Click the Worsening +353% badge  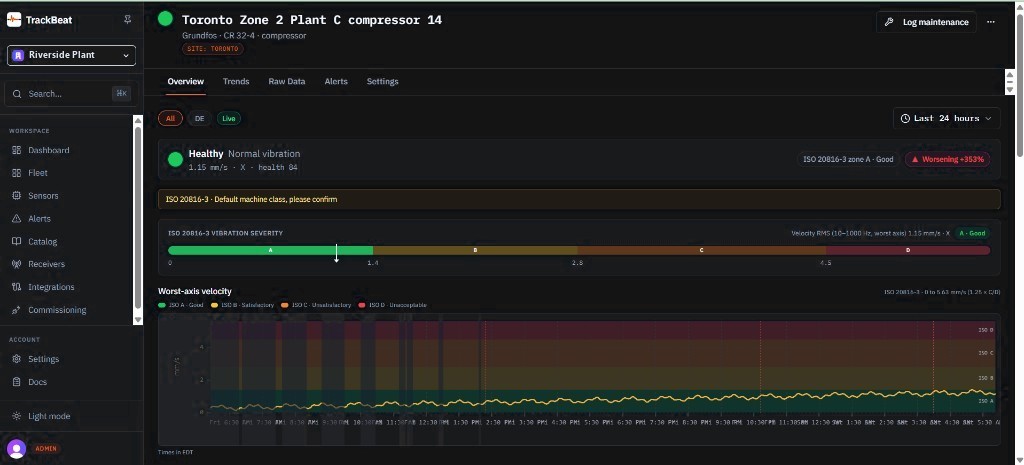pos(948,159)
